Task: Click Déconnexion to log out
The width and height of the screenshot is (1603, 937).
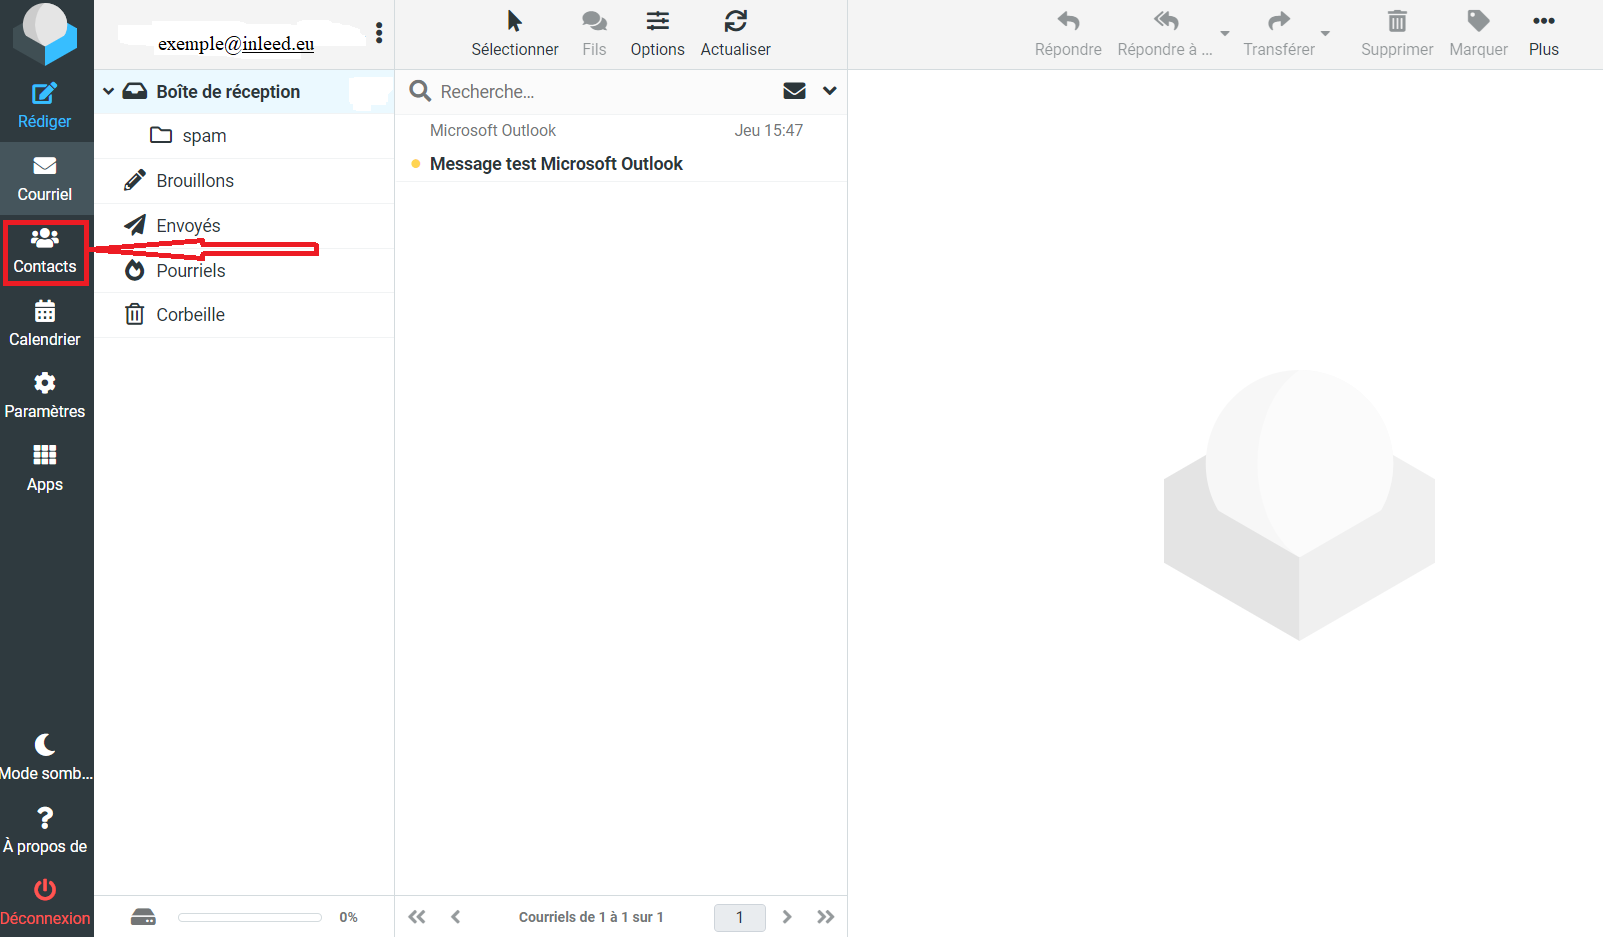Action: coord(45,903)
